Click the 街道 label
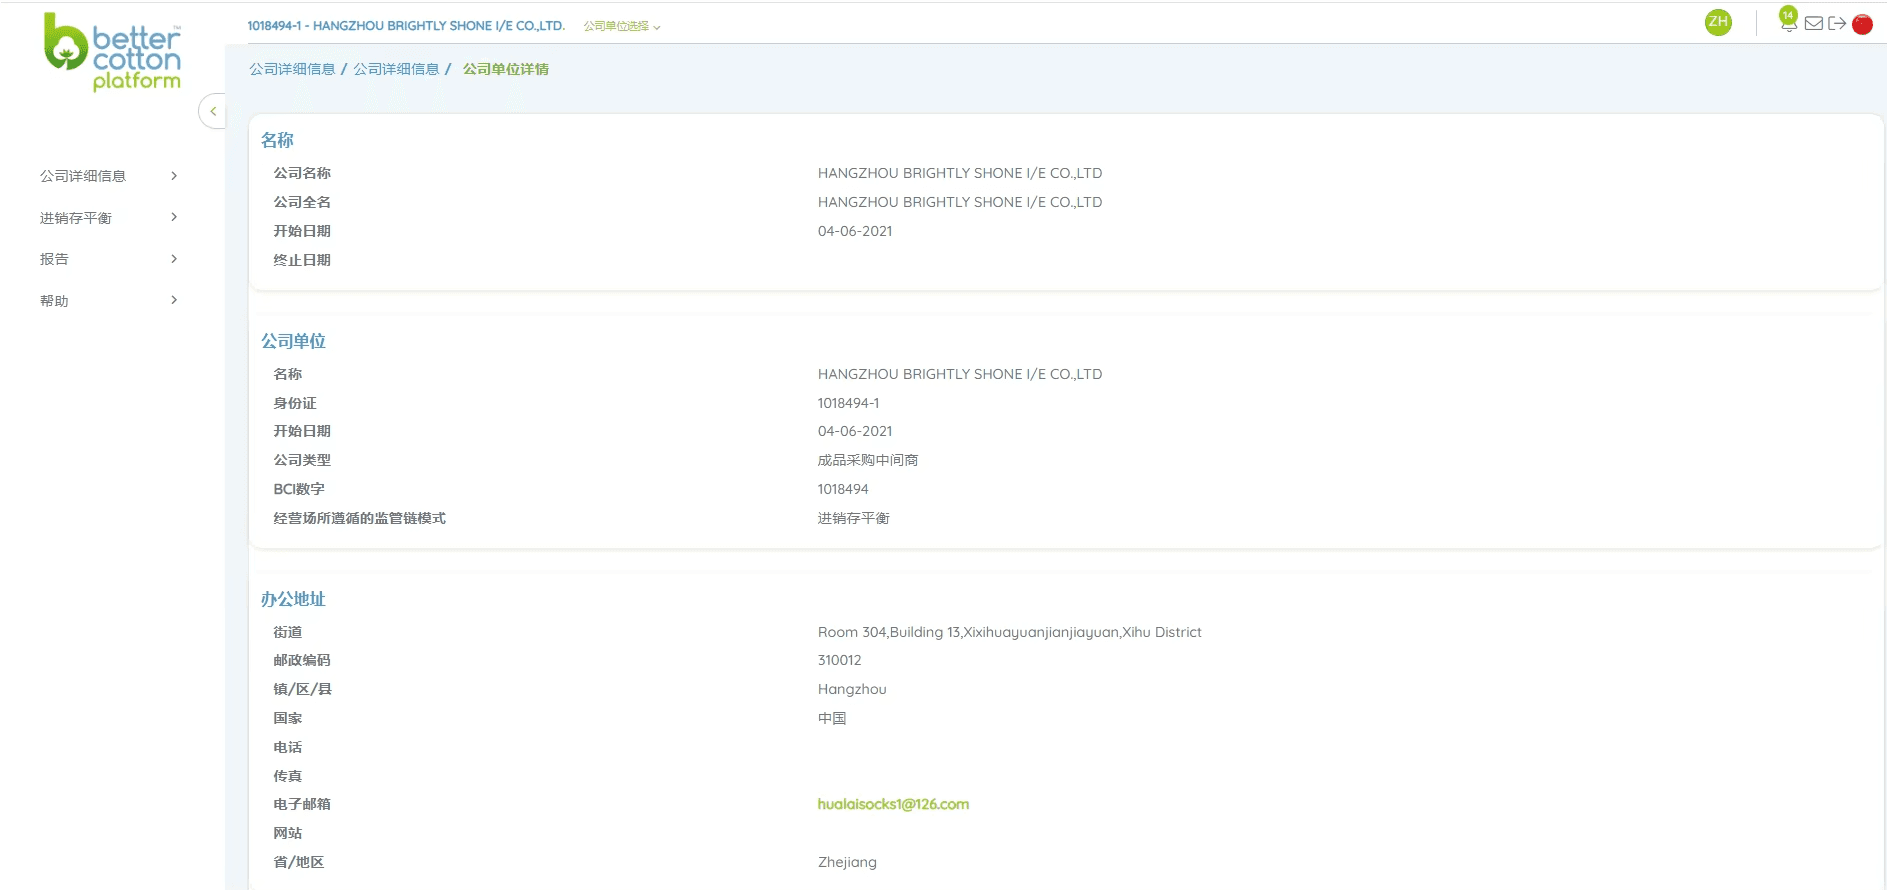The height and width of the screenshot is (890, 1887). [x=288, y=632]
